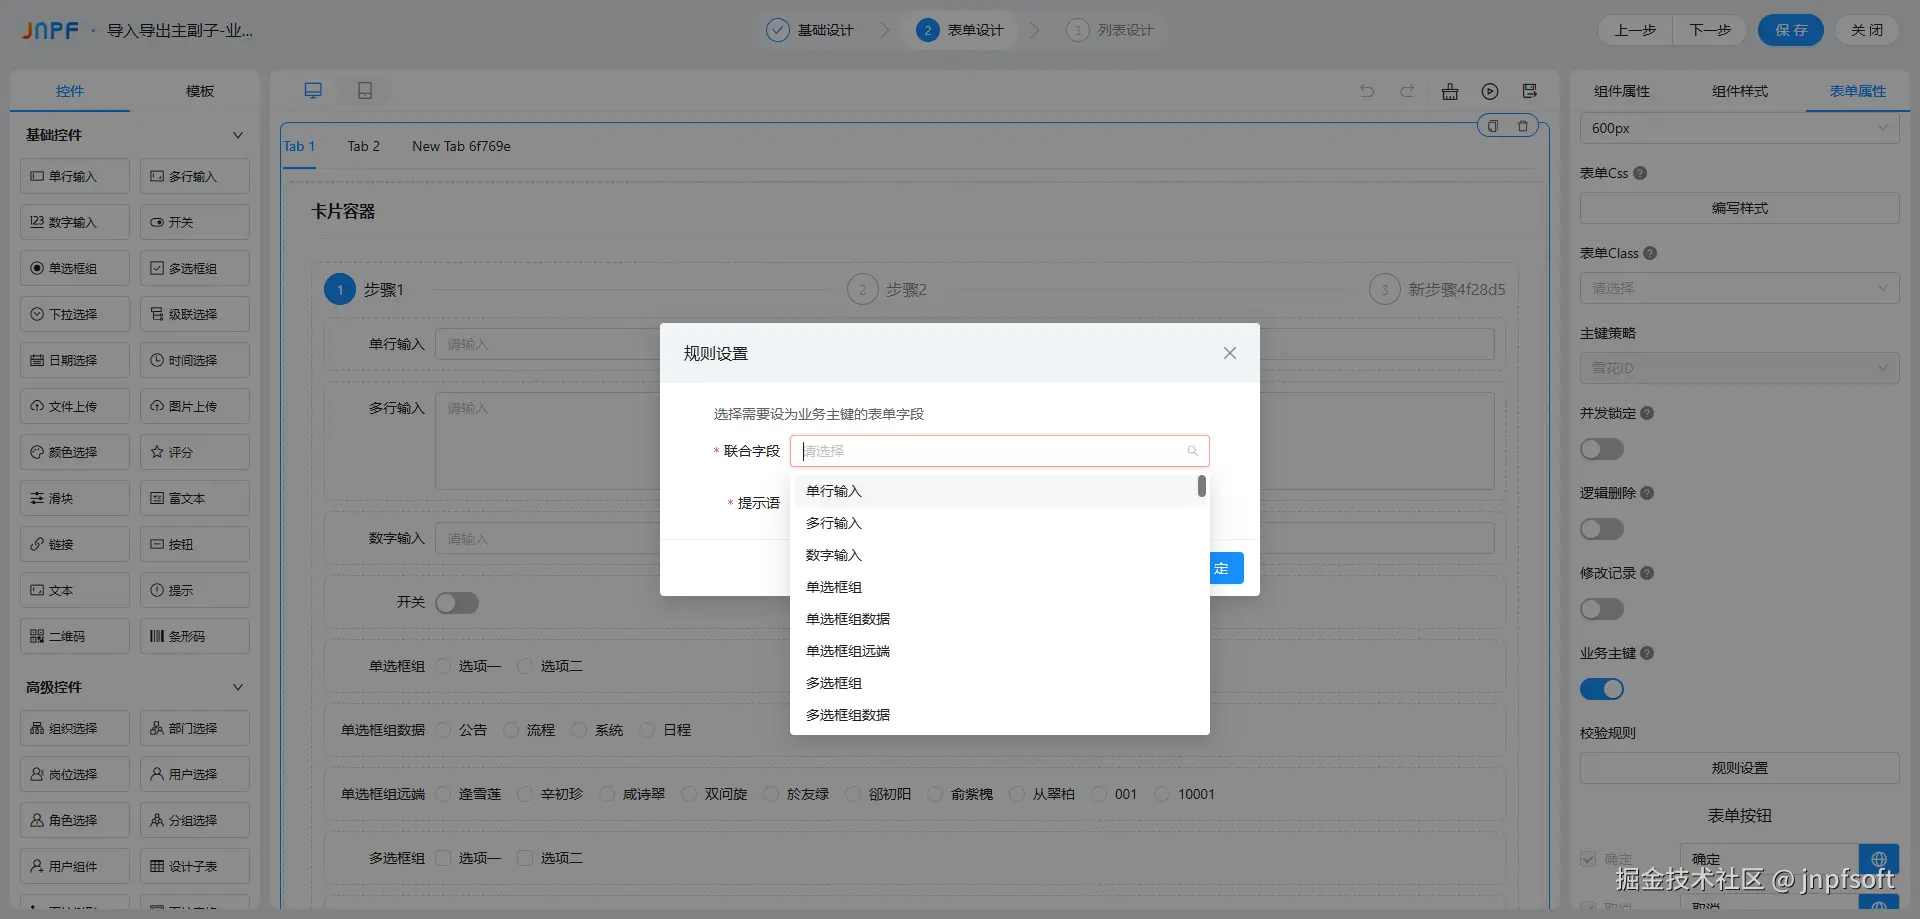Image resolution: width=1920 pixels, height=919 pixels.
Task: Click the 下一步 button
Action: 1710,30
